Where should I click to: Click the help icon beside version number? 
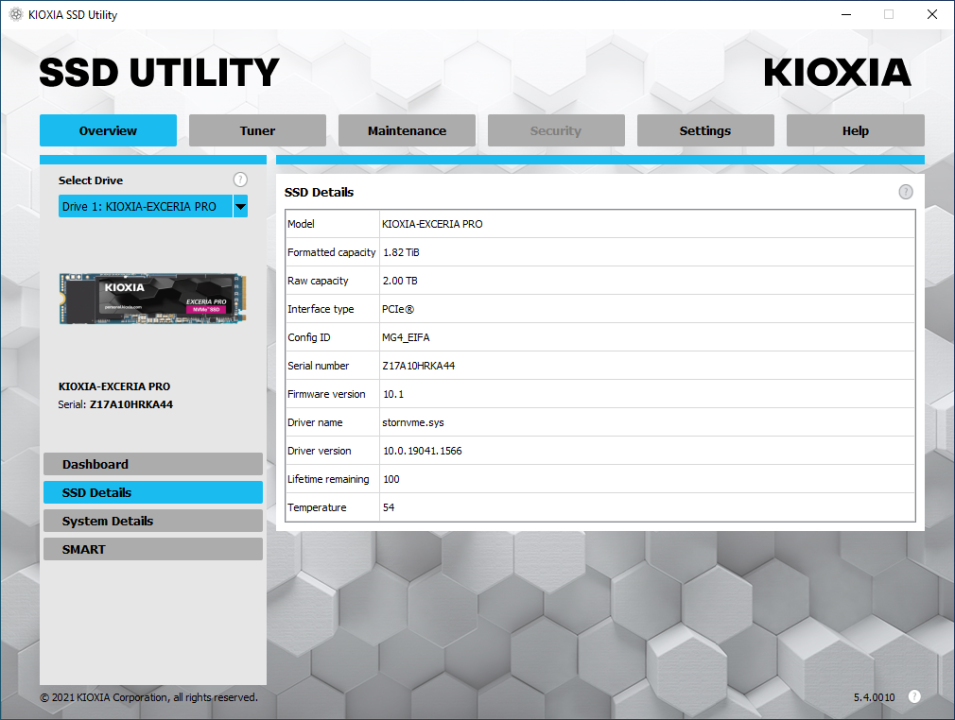coord(914,696)
